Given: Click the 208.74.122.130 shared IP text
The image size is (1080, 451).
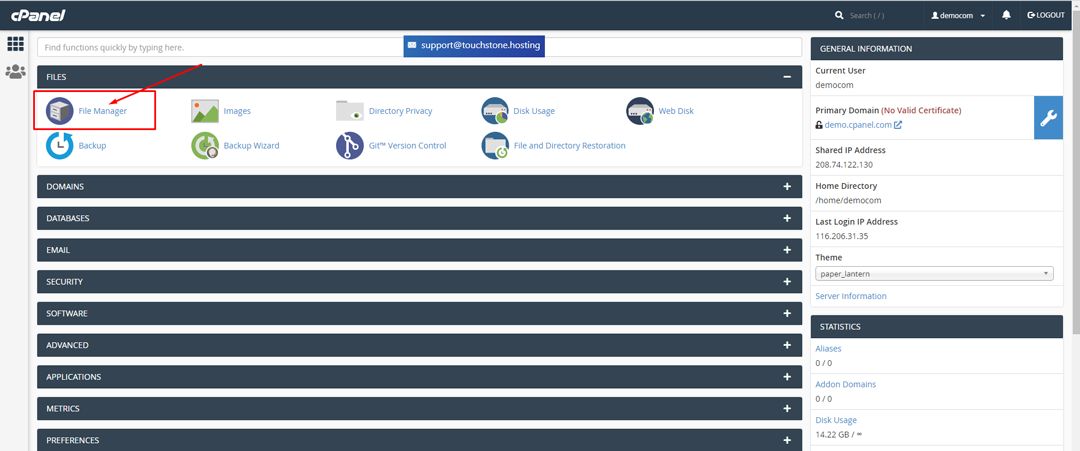Looking at the screenshot, I should click(x=844, y=165).
